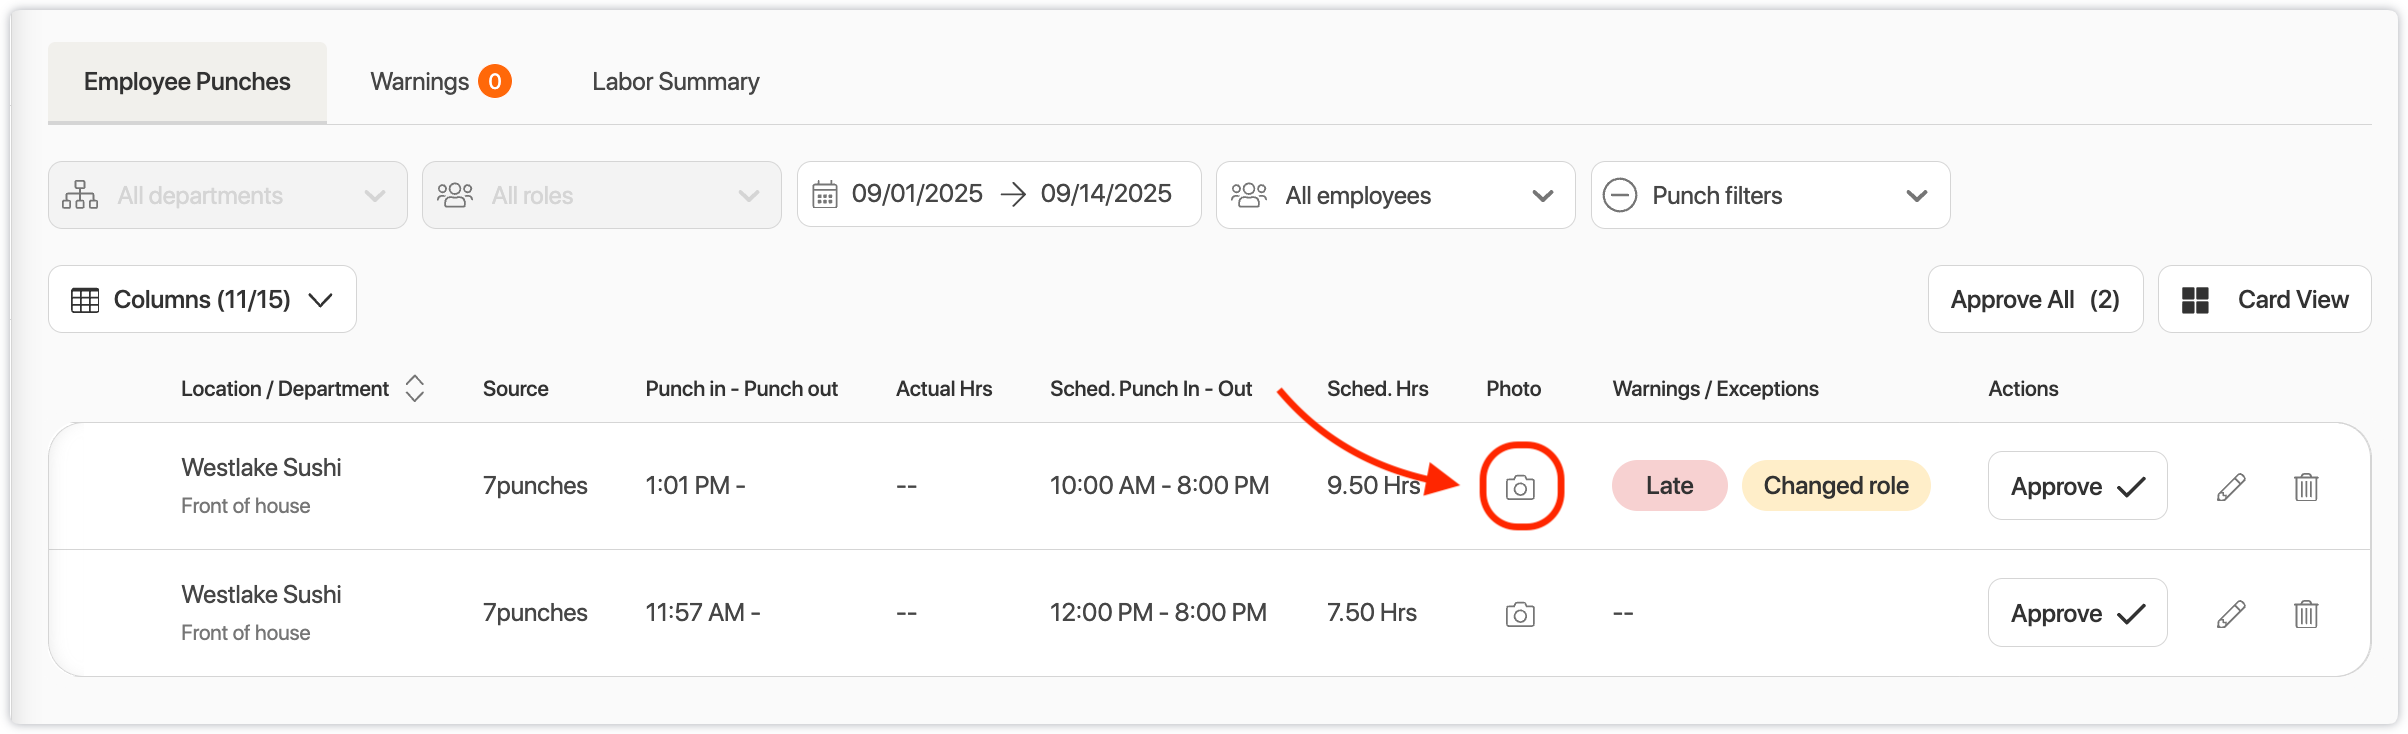Expand the Punch filters dropdown
This screenshot has width=2408, height=734.
(1770, 195)
